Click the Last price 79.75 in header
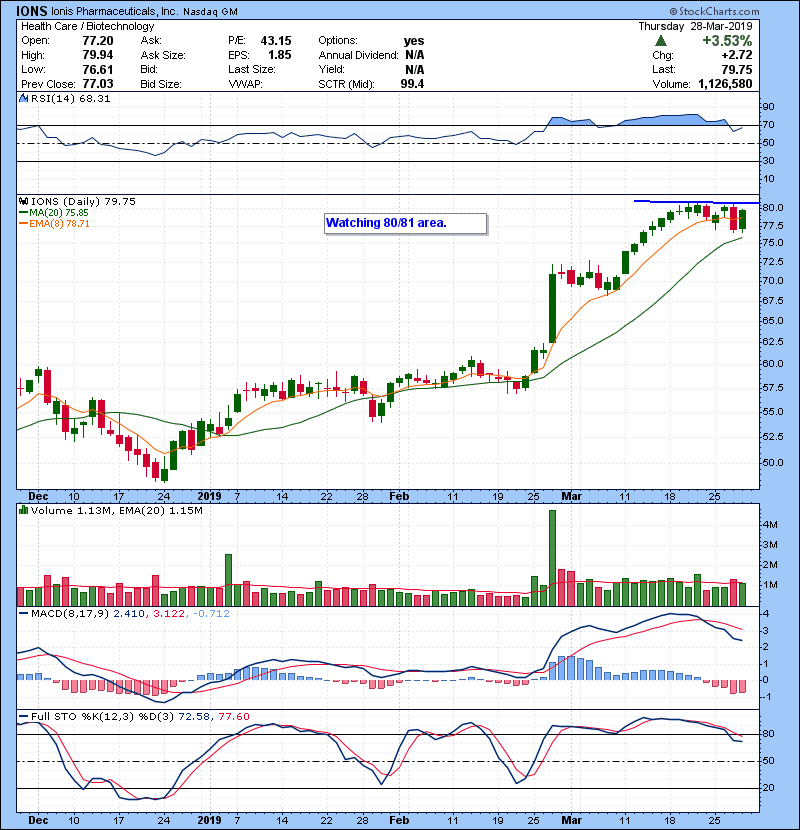The height and width of the screenshot is (830, 800). 737,69
